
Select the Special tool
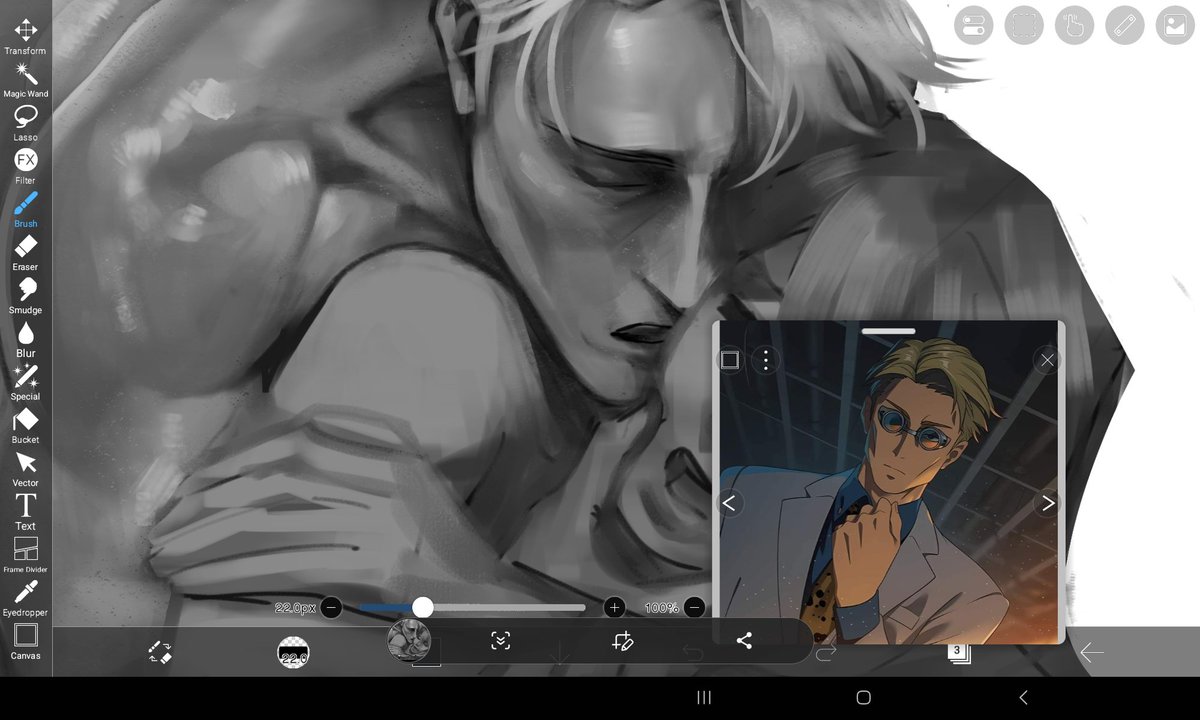pyautogui.click(x=25, y=382)
